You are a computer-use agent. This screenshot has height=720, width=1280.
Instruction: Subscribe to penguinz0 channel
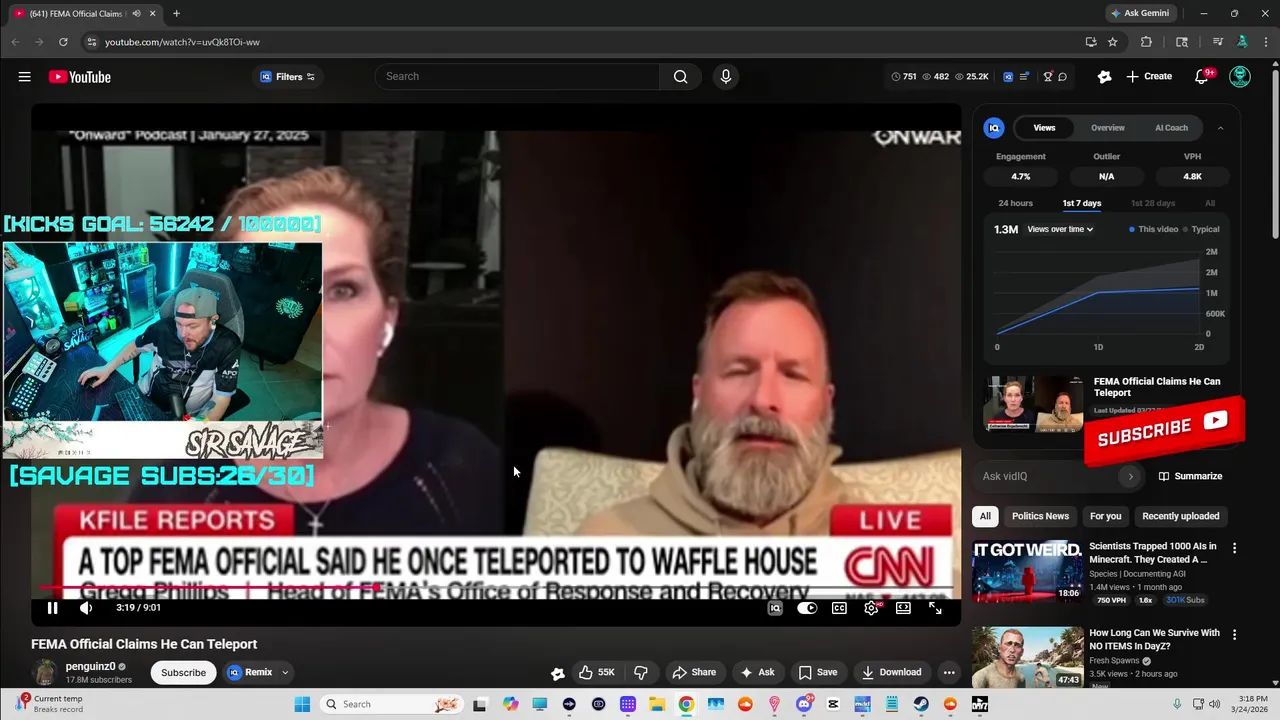coord(183,673)
